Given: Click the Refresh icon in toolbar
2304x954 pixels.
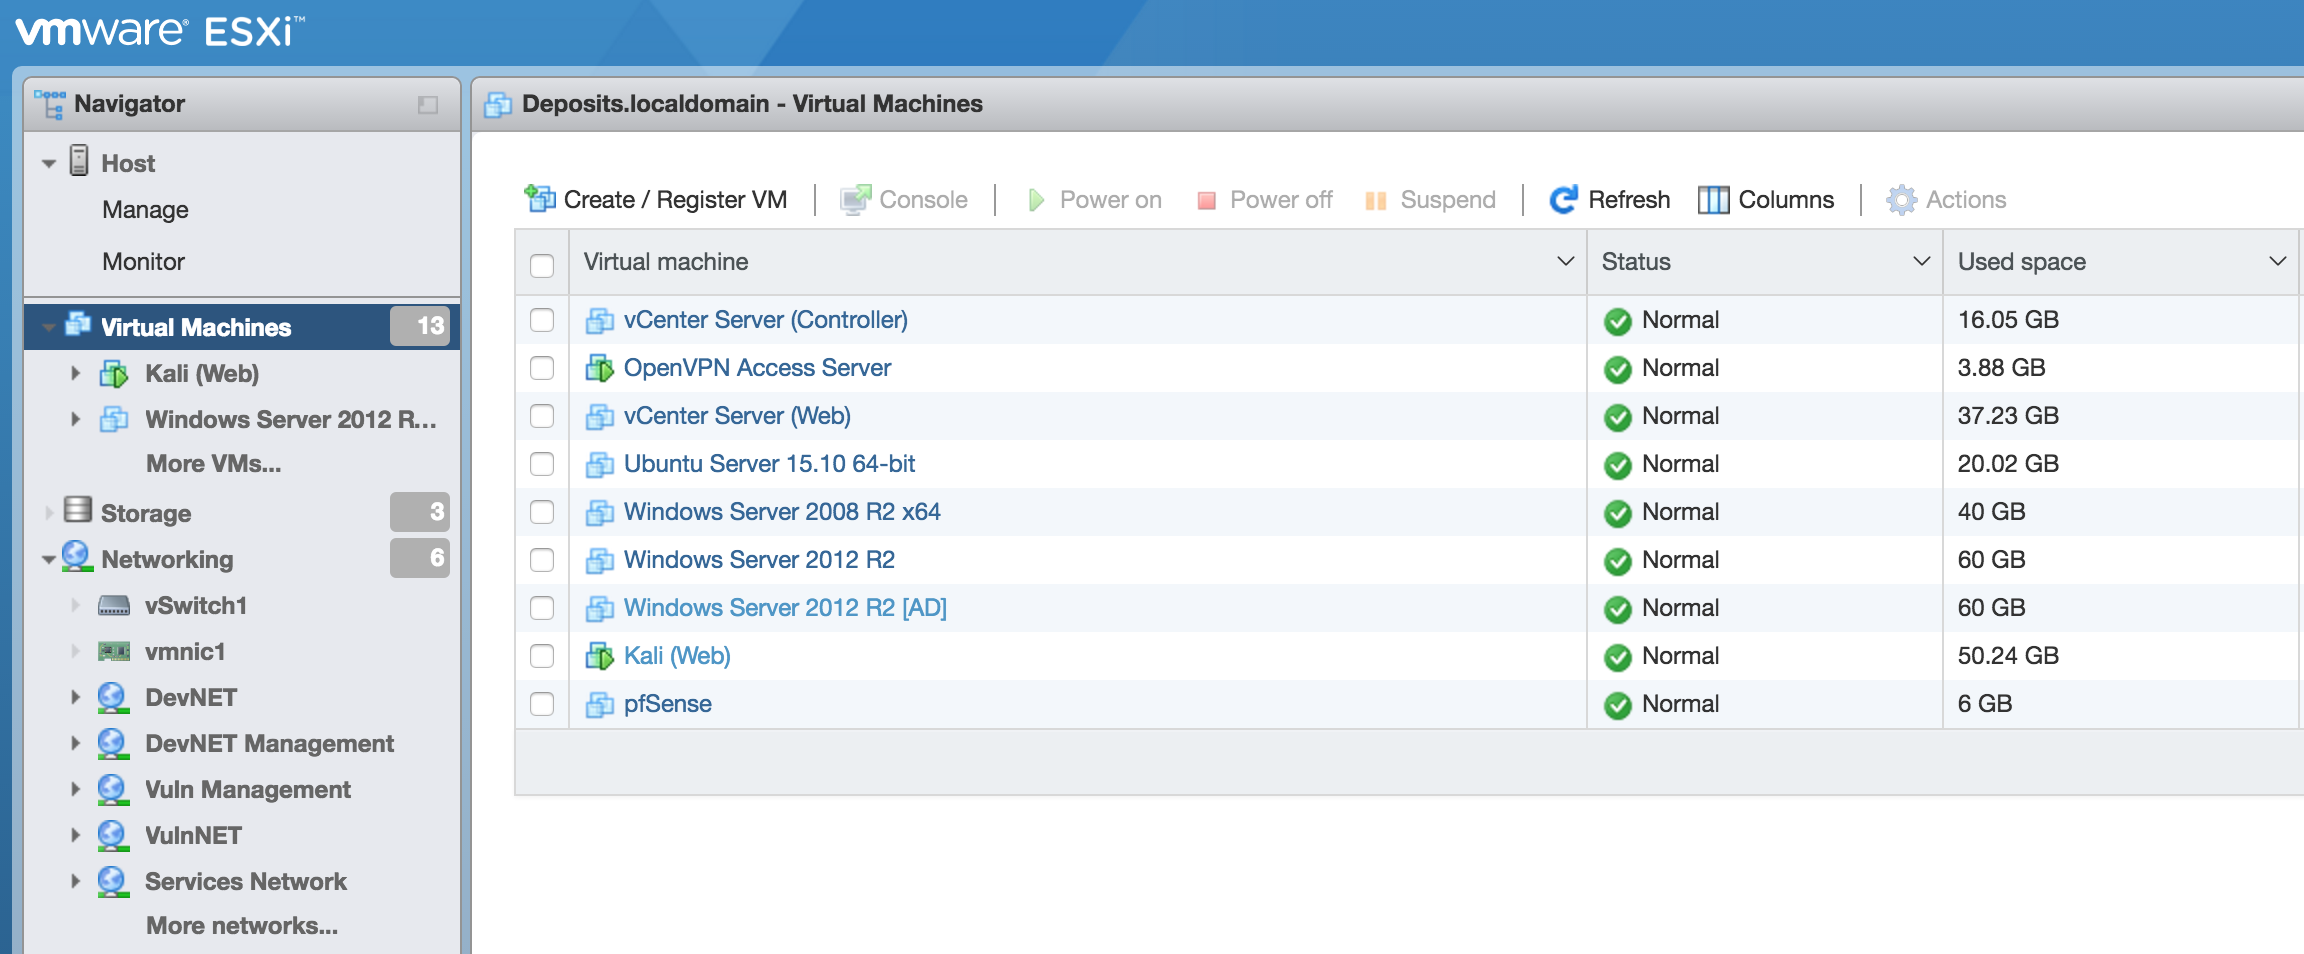Looking at the screenshot, I should pyautogui.click(x=1563, y=200).
